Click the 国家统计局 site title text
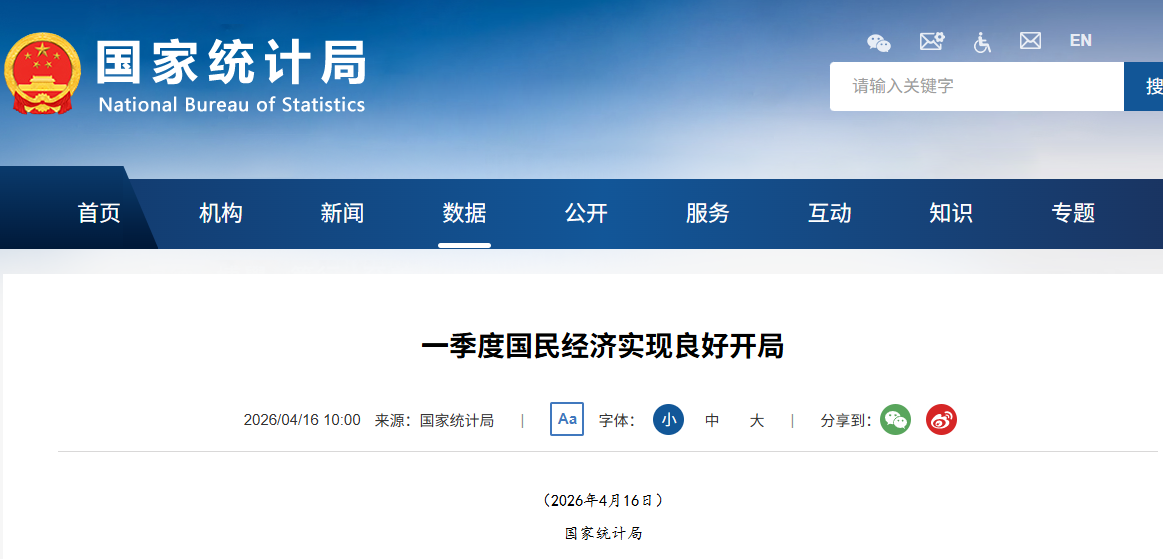Image resolution: width=1163 pixels, height=559 pixels. pyautogui.click(x=231, y=63)
